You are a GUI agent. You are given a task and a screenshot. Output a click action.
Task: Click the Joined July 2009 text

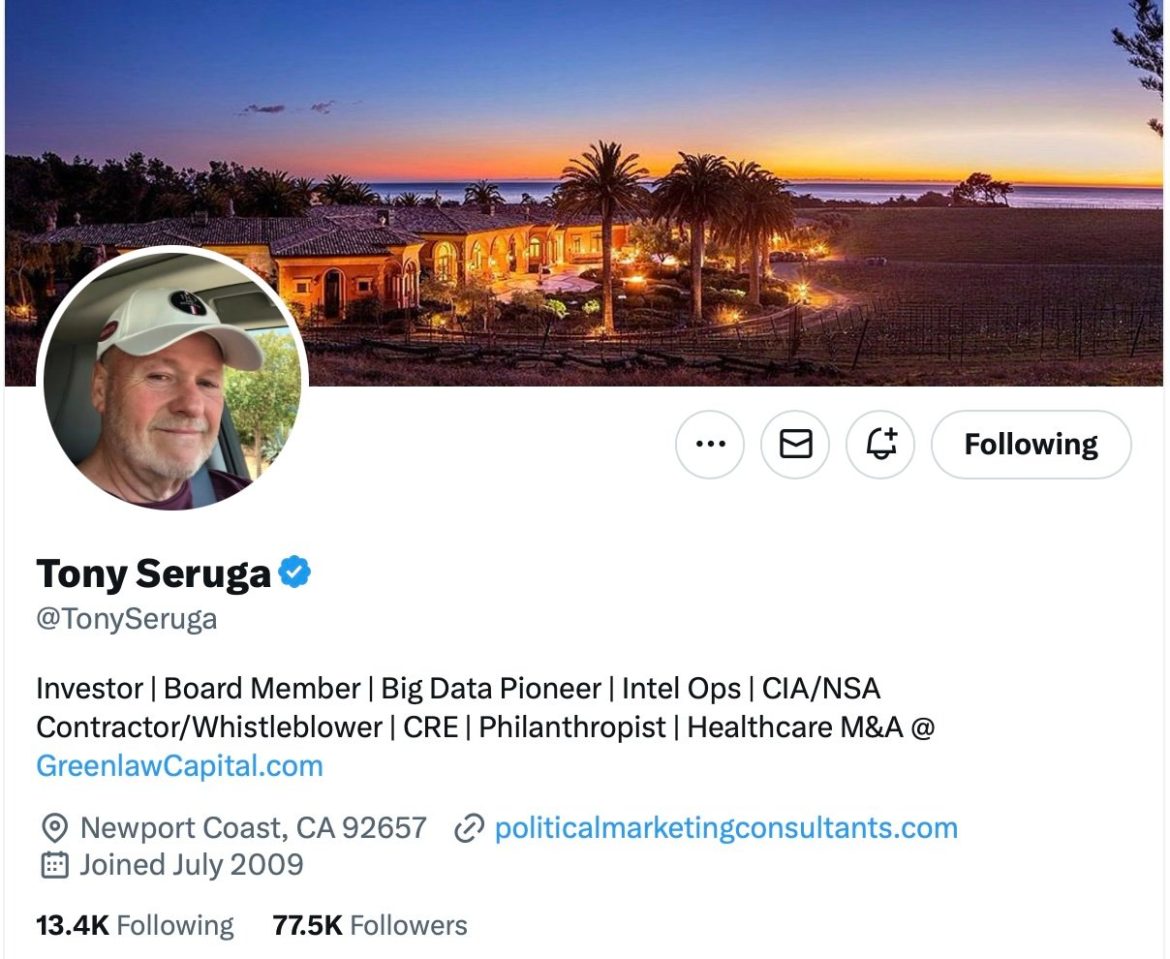point(191,864)
